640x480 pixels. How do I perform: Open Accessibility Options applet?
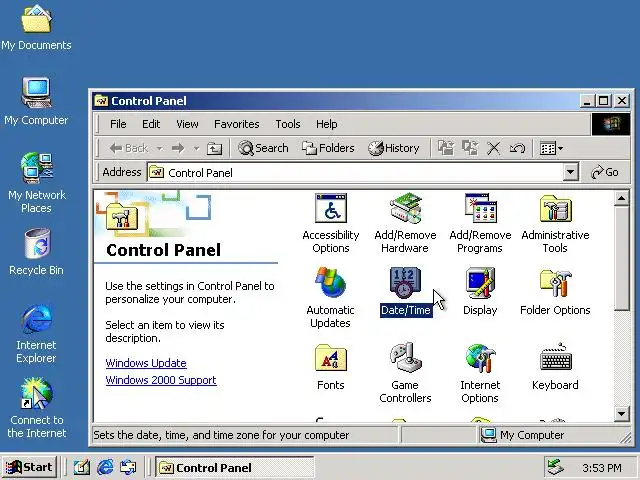[331, 223]
